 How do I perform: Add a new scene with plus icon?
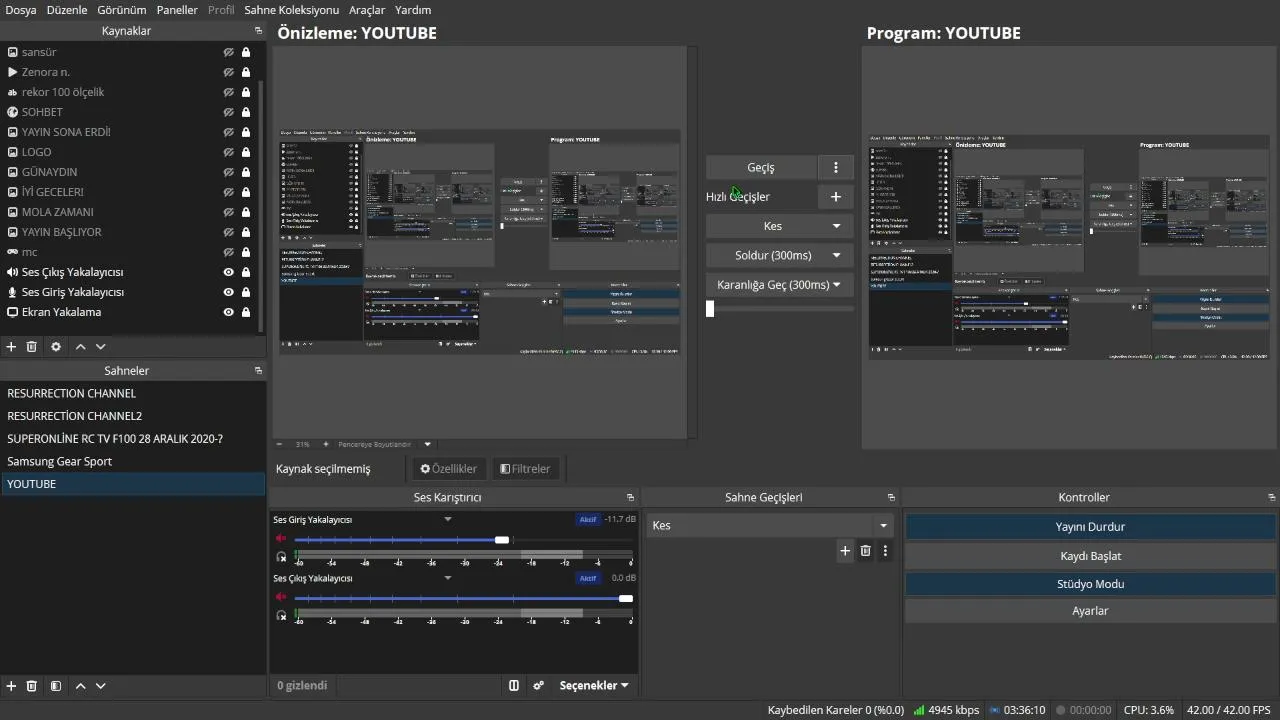coord(12,686)
